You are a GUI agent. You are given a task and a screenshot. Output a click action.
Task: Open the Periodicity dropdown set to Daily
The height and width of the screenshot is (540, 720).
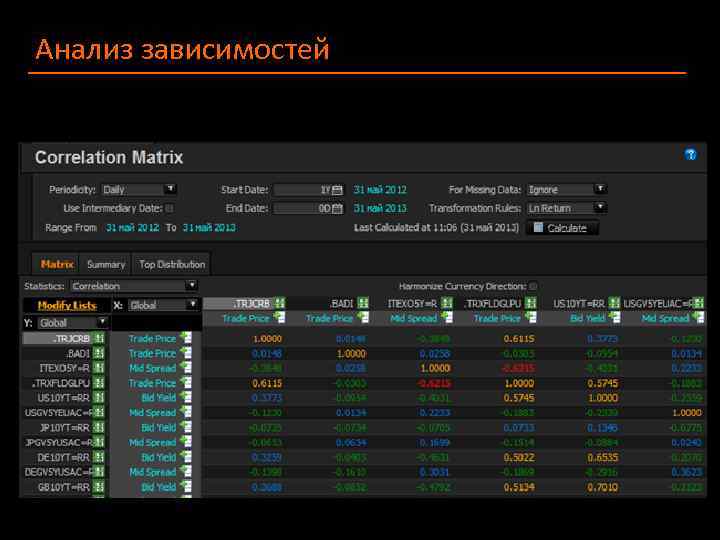139,190
